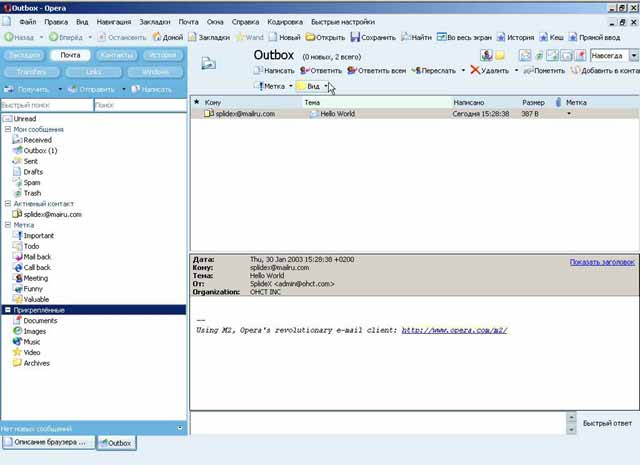Open the Почта menu in menu bar
Screen dimensions: 640x465
point(188,22)
